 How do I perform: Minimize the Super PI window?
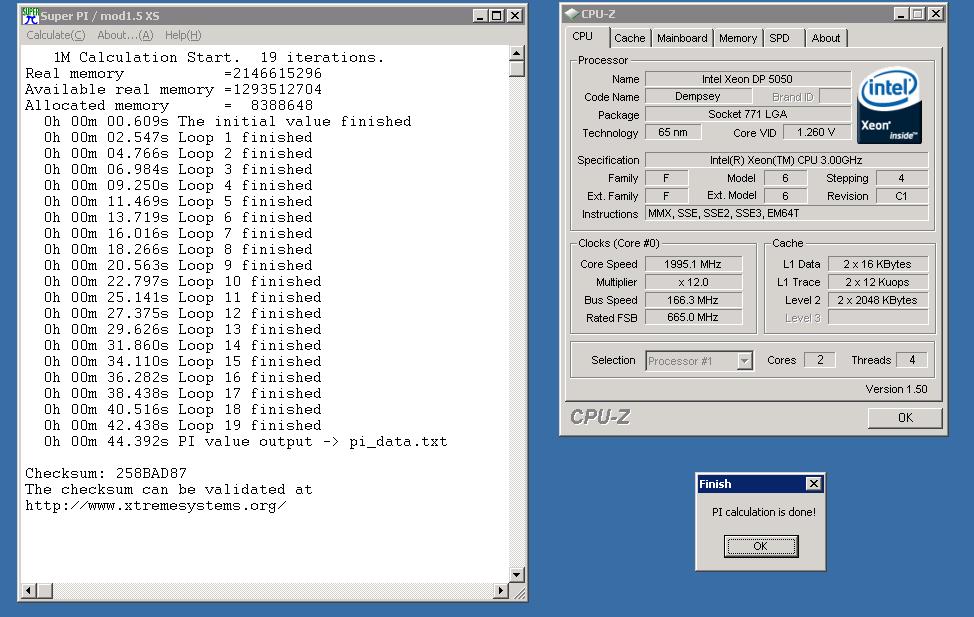pos(479,16)
